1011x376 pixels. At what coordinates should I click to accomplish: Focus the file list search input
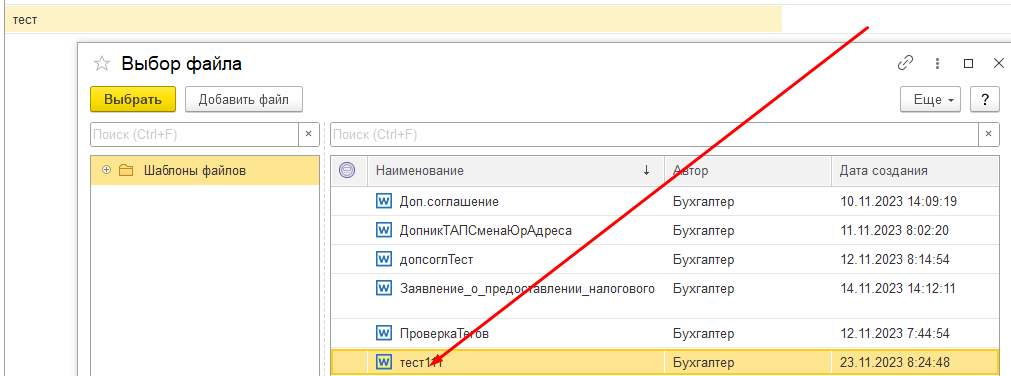pyautogui.click(x=654, y=134)
